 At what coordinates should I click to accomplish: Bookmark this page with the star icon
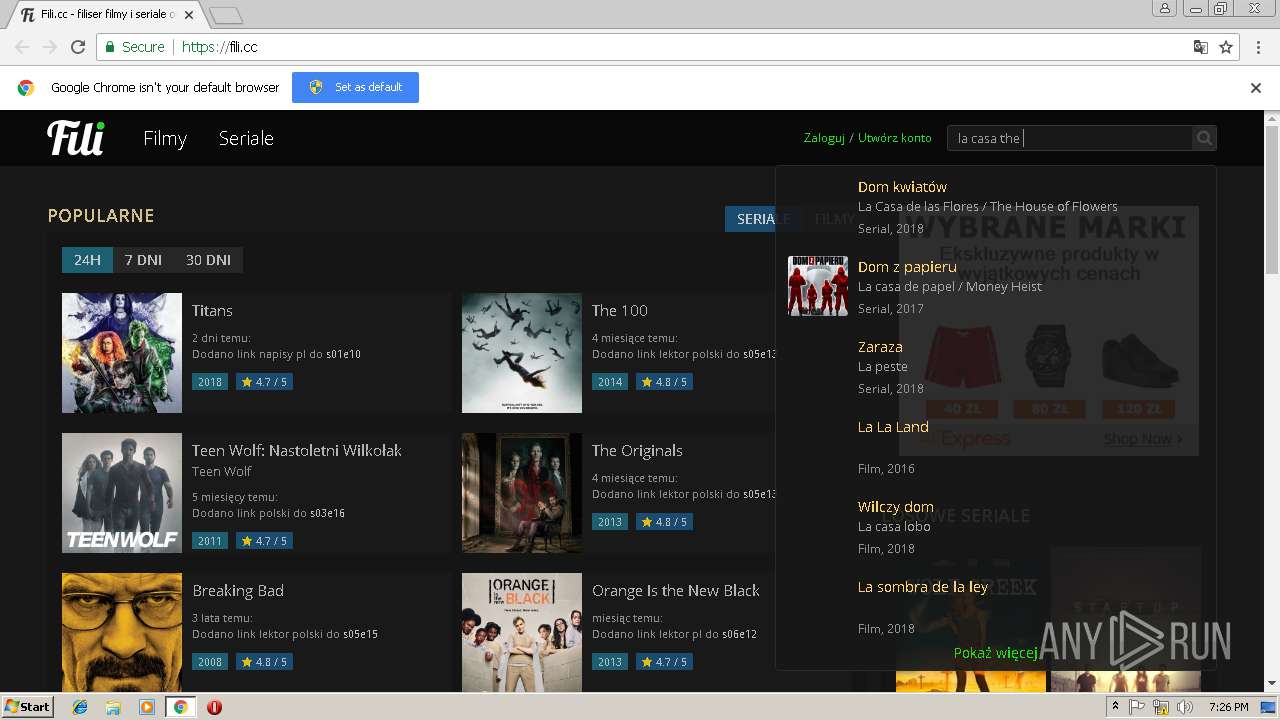[1226, 47]
